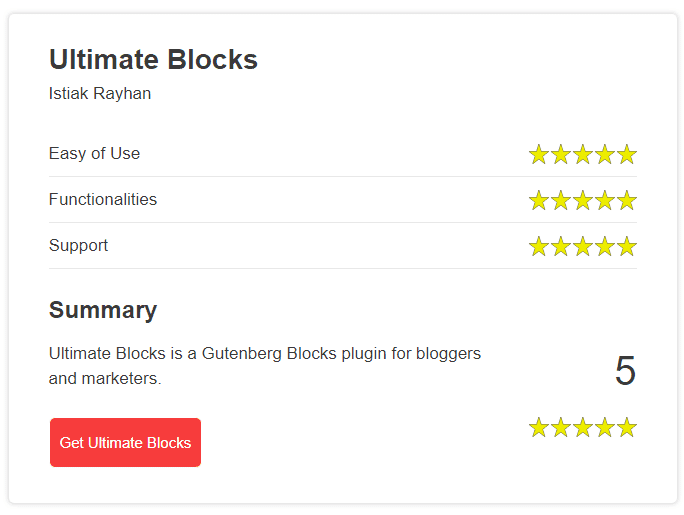Click the fourth star in Easy of Use row
Image resolution: width=684 pixels, height=515 pixels.
pyautogui.click(x=605, y=154)
